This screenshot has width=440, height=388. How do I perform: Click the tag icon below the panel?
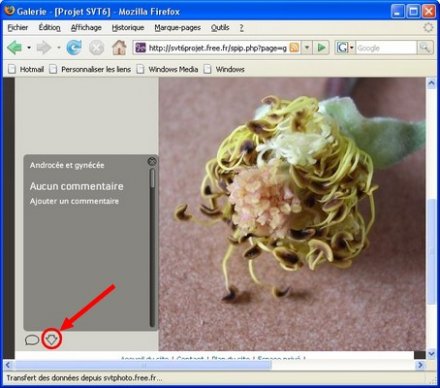pos(52,339)
